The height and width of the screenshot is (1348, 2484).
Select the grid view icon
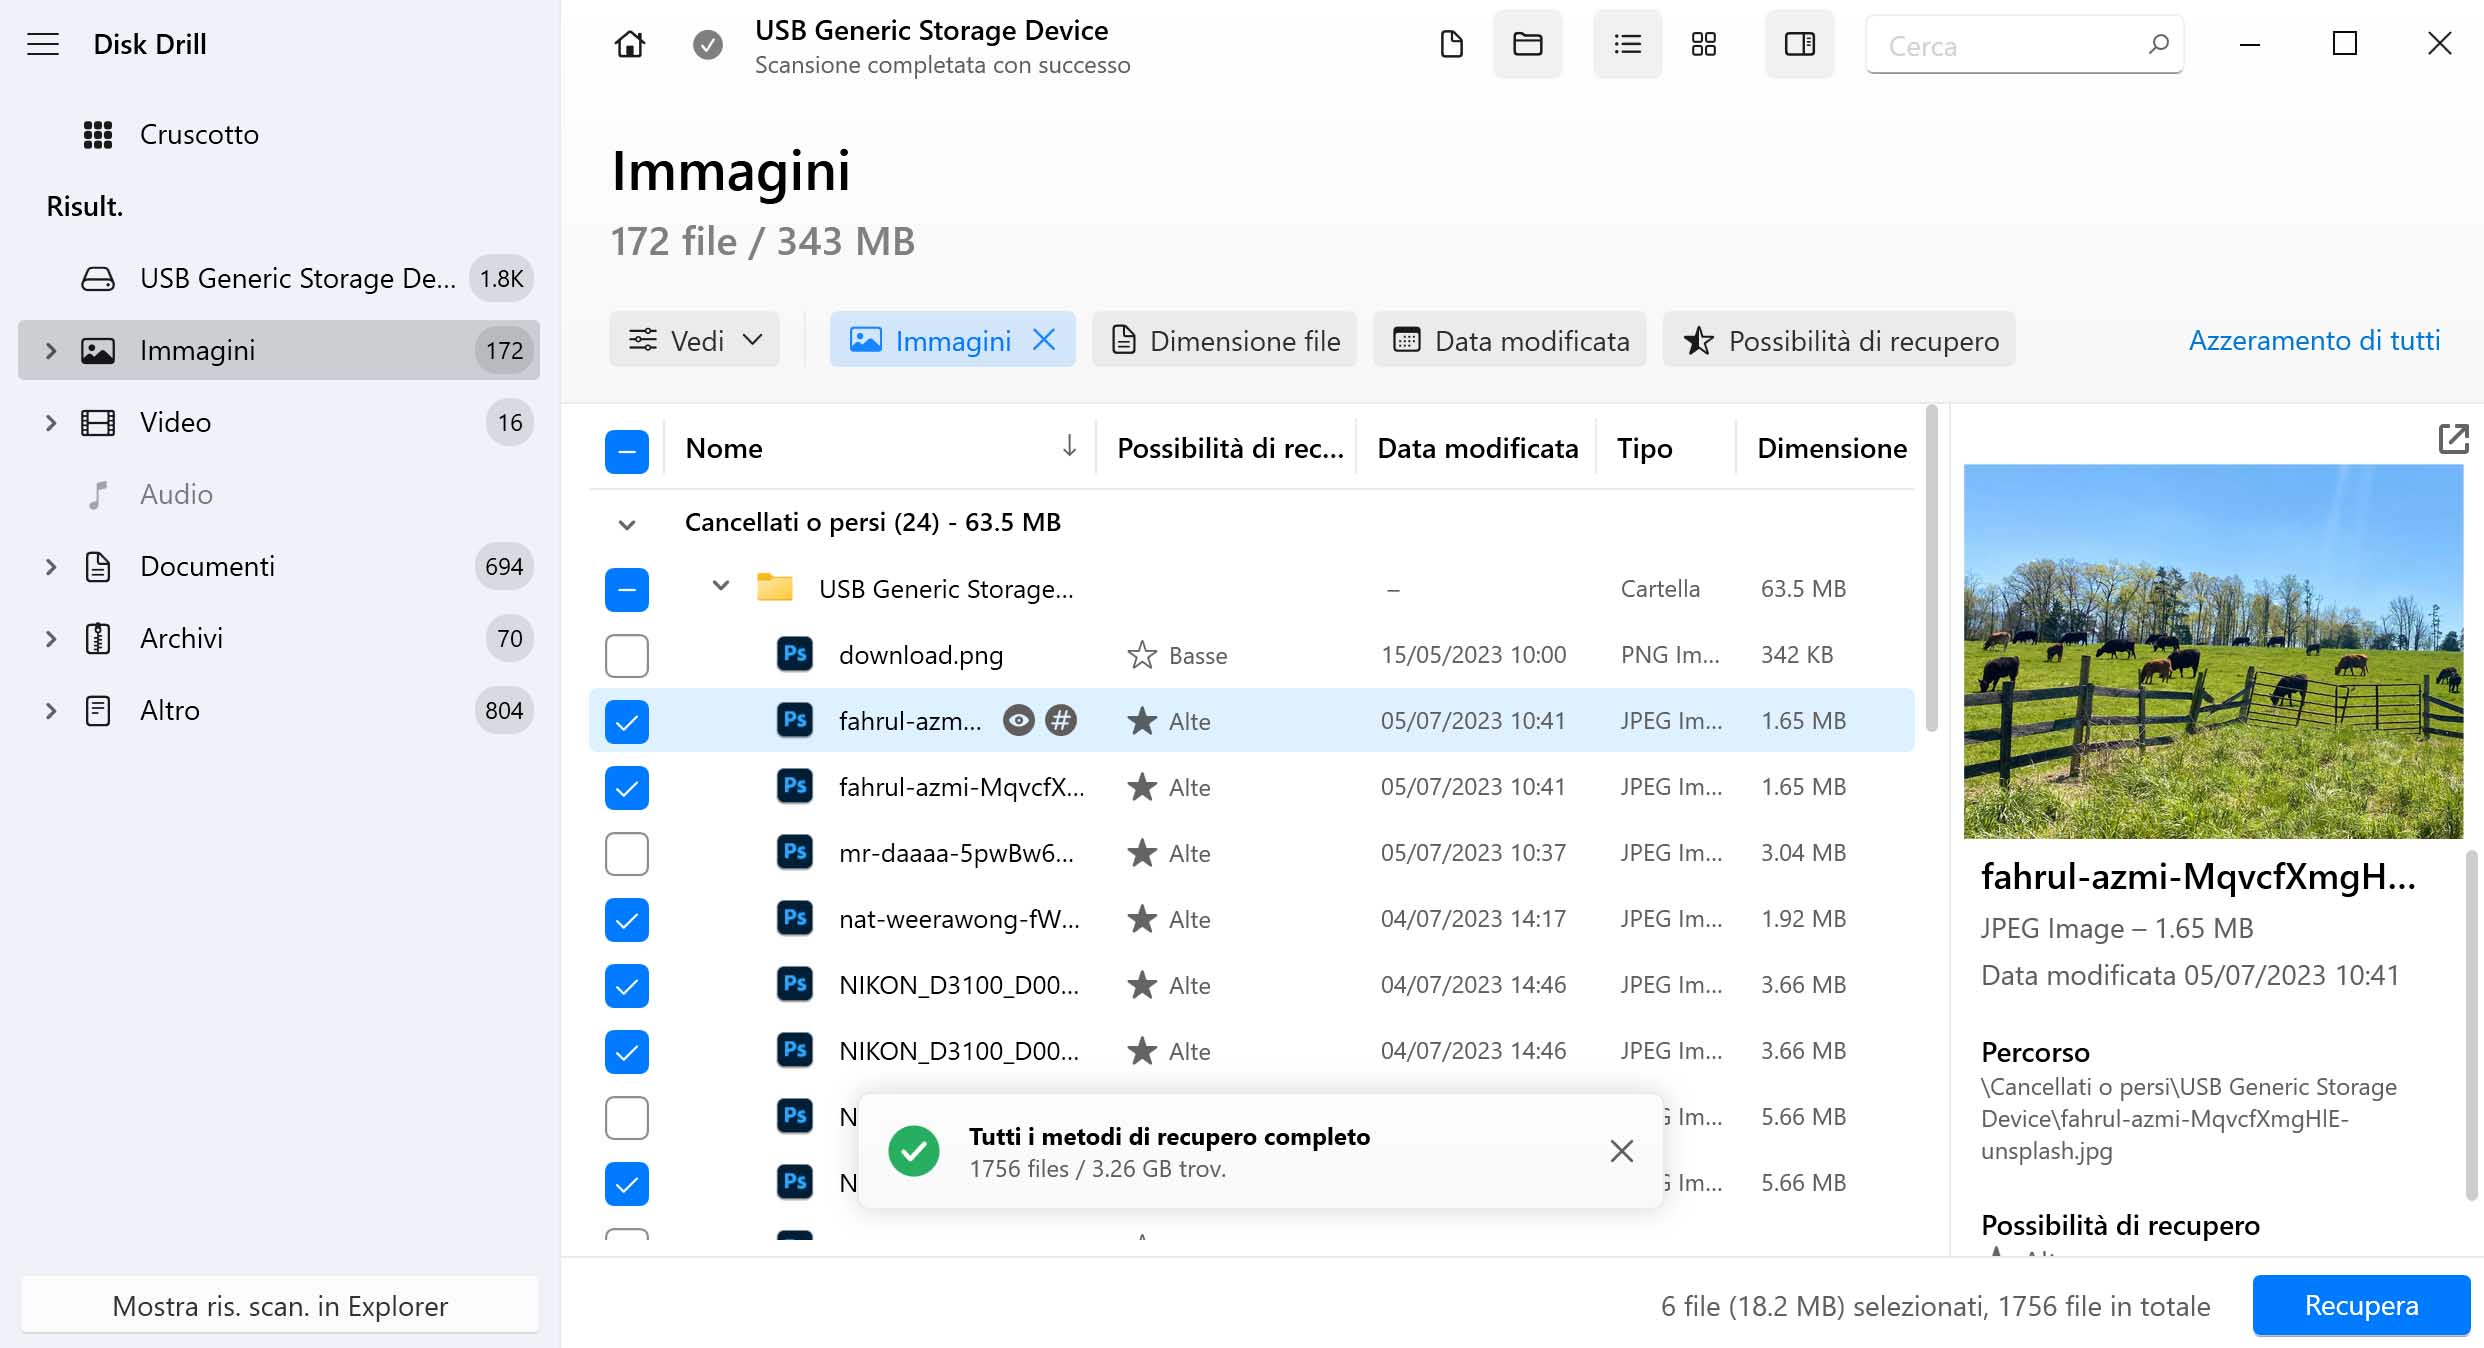(x=1704, y=45)
